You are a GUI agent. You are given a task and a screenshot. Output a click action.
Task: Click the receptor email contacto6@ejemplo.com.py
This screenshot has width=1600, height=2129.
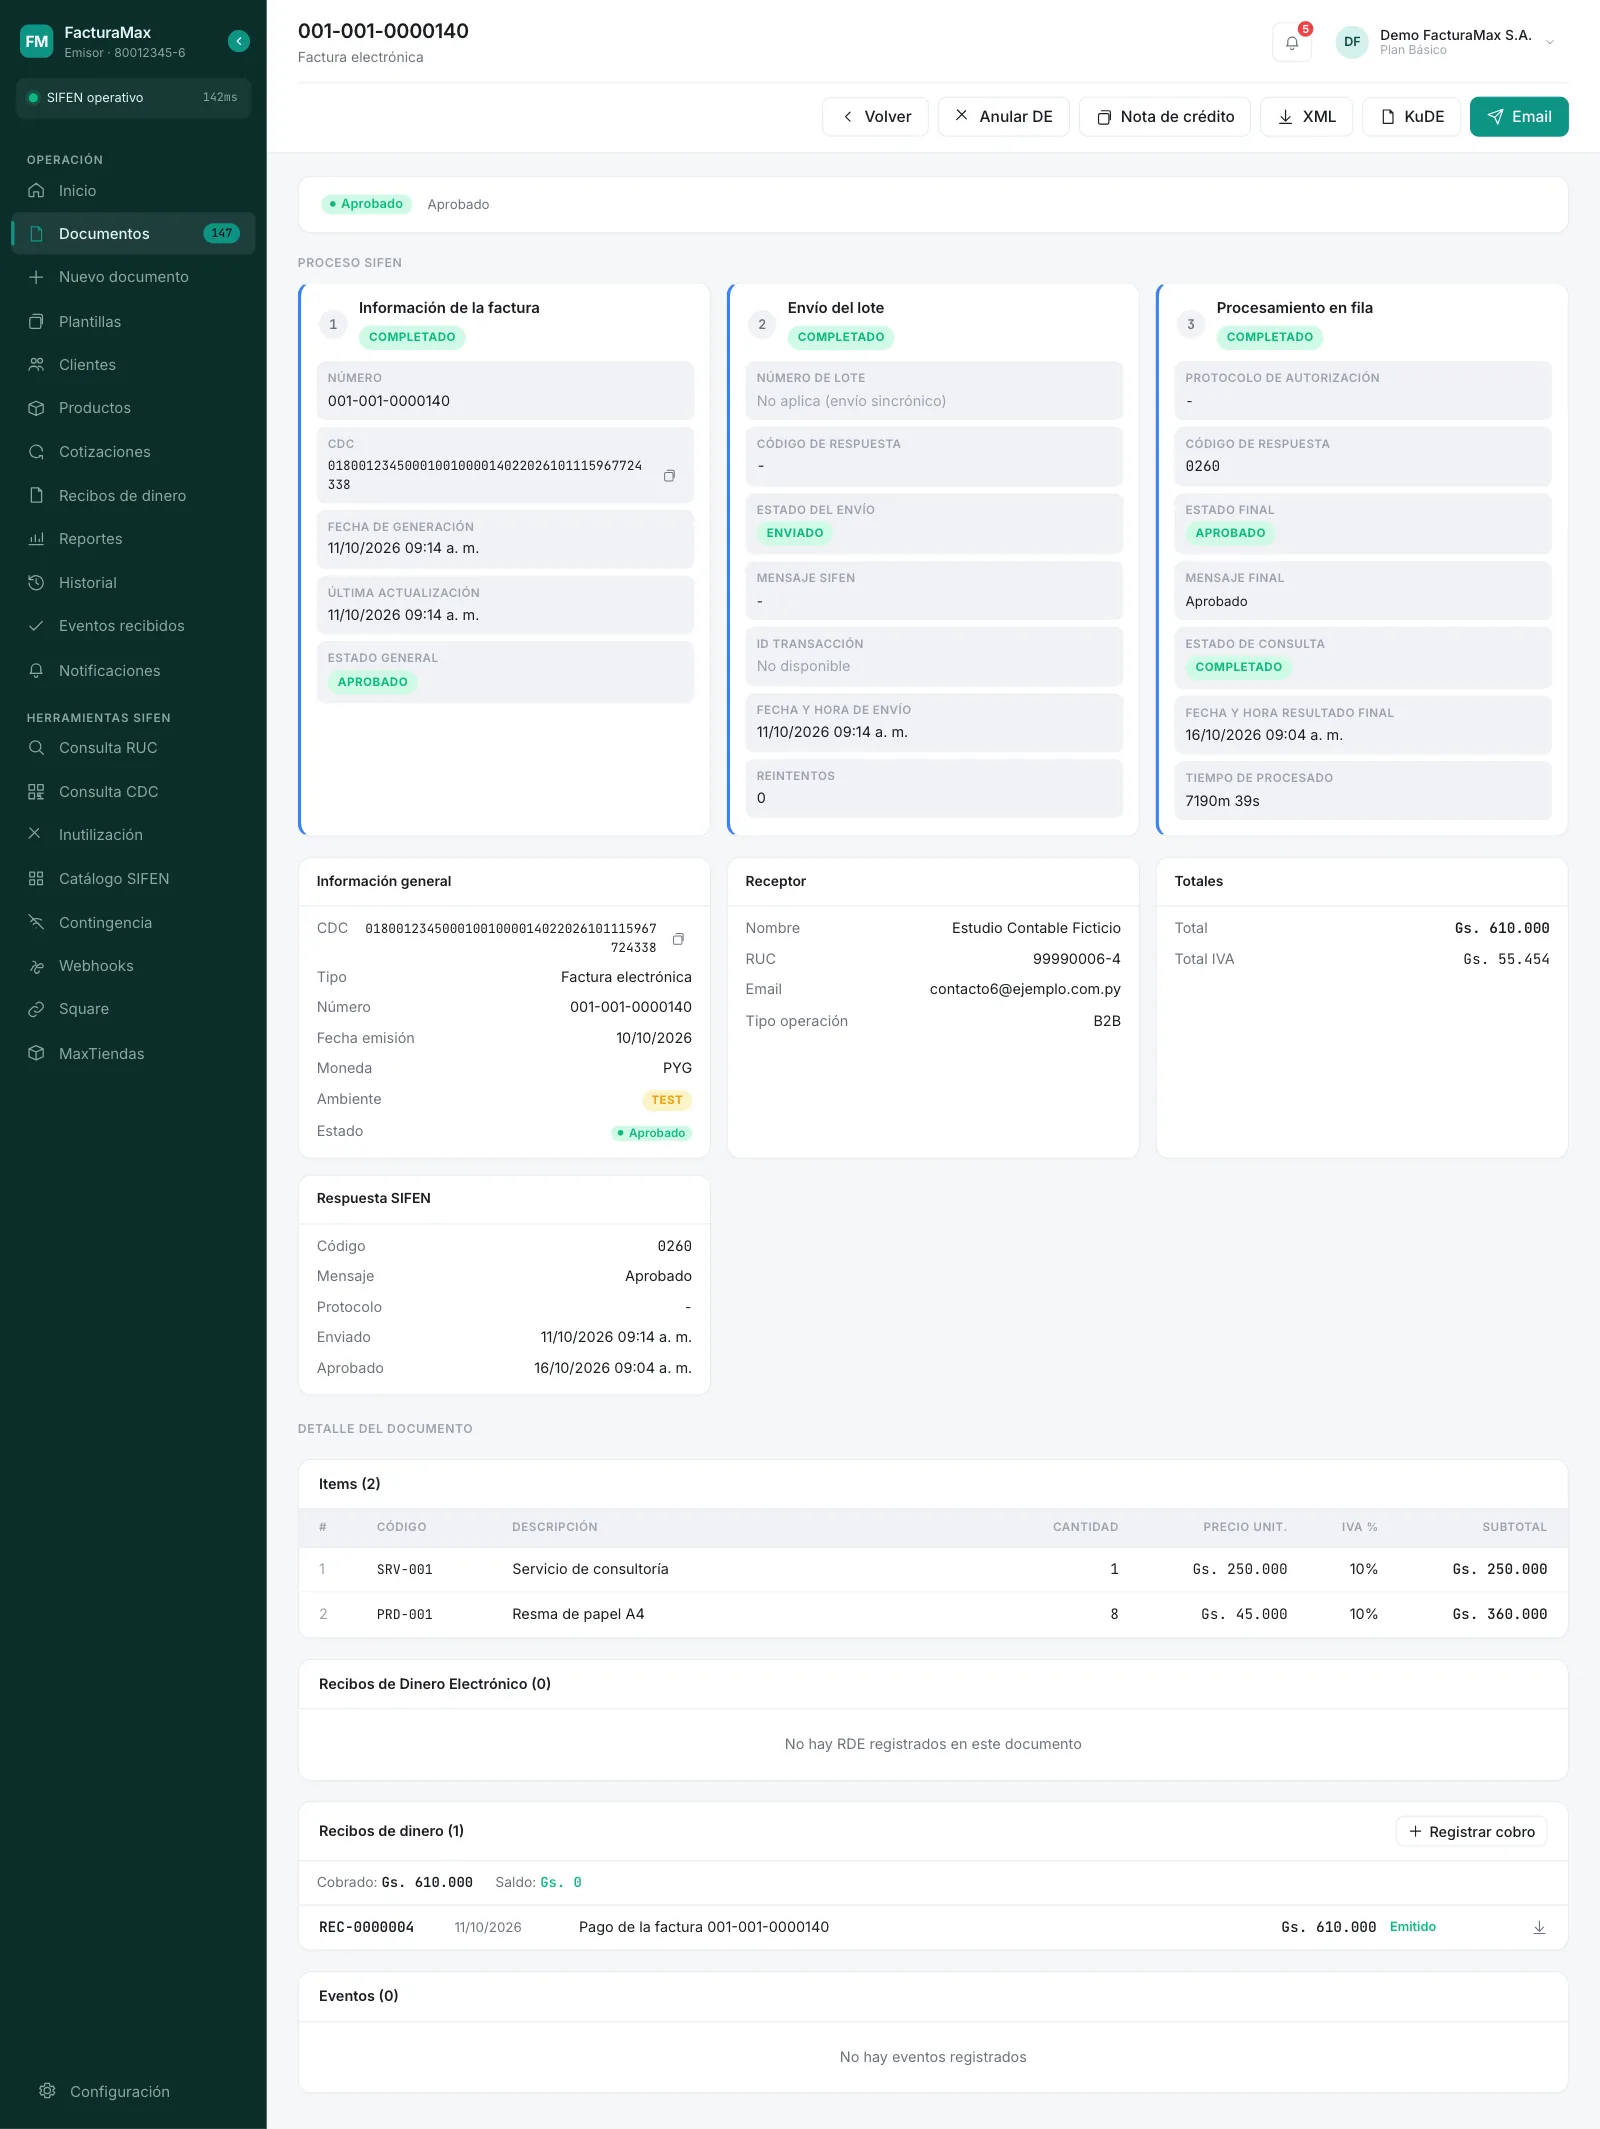pyautogui.click(x=1025, y=989)
